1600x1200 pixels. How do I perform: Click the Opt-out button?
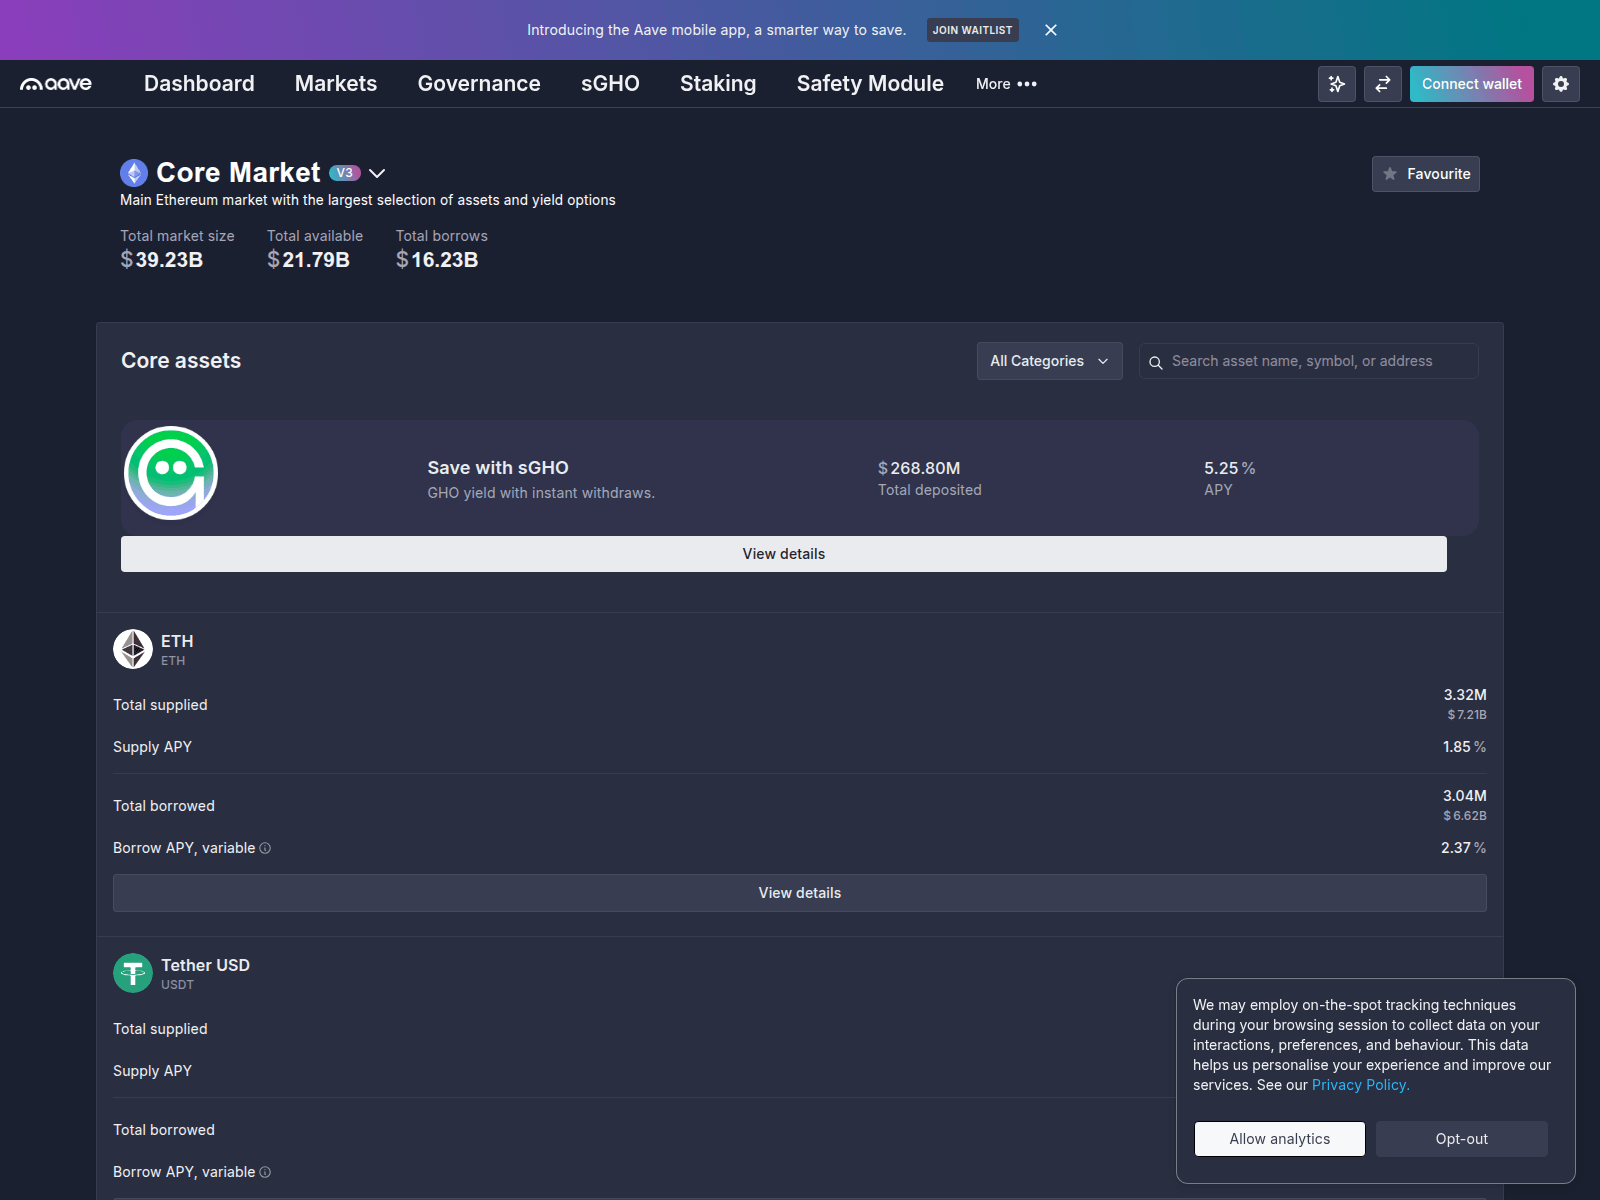(1462, 1139)
